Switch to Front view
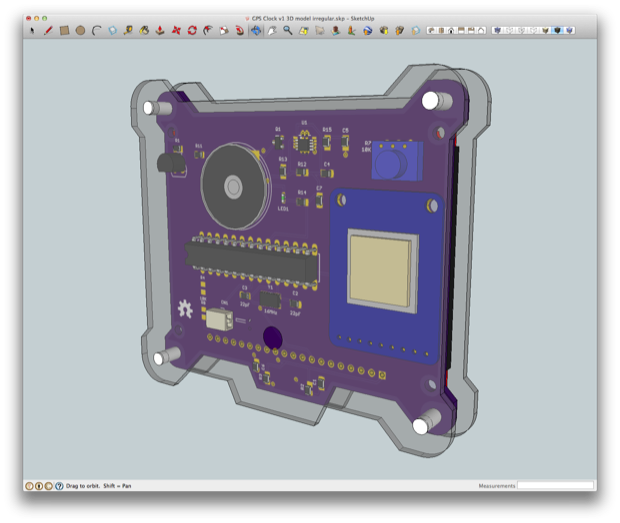The image size is (620, 523). coord(451,30)
